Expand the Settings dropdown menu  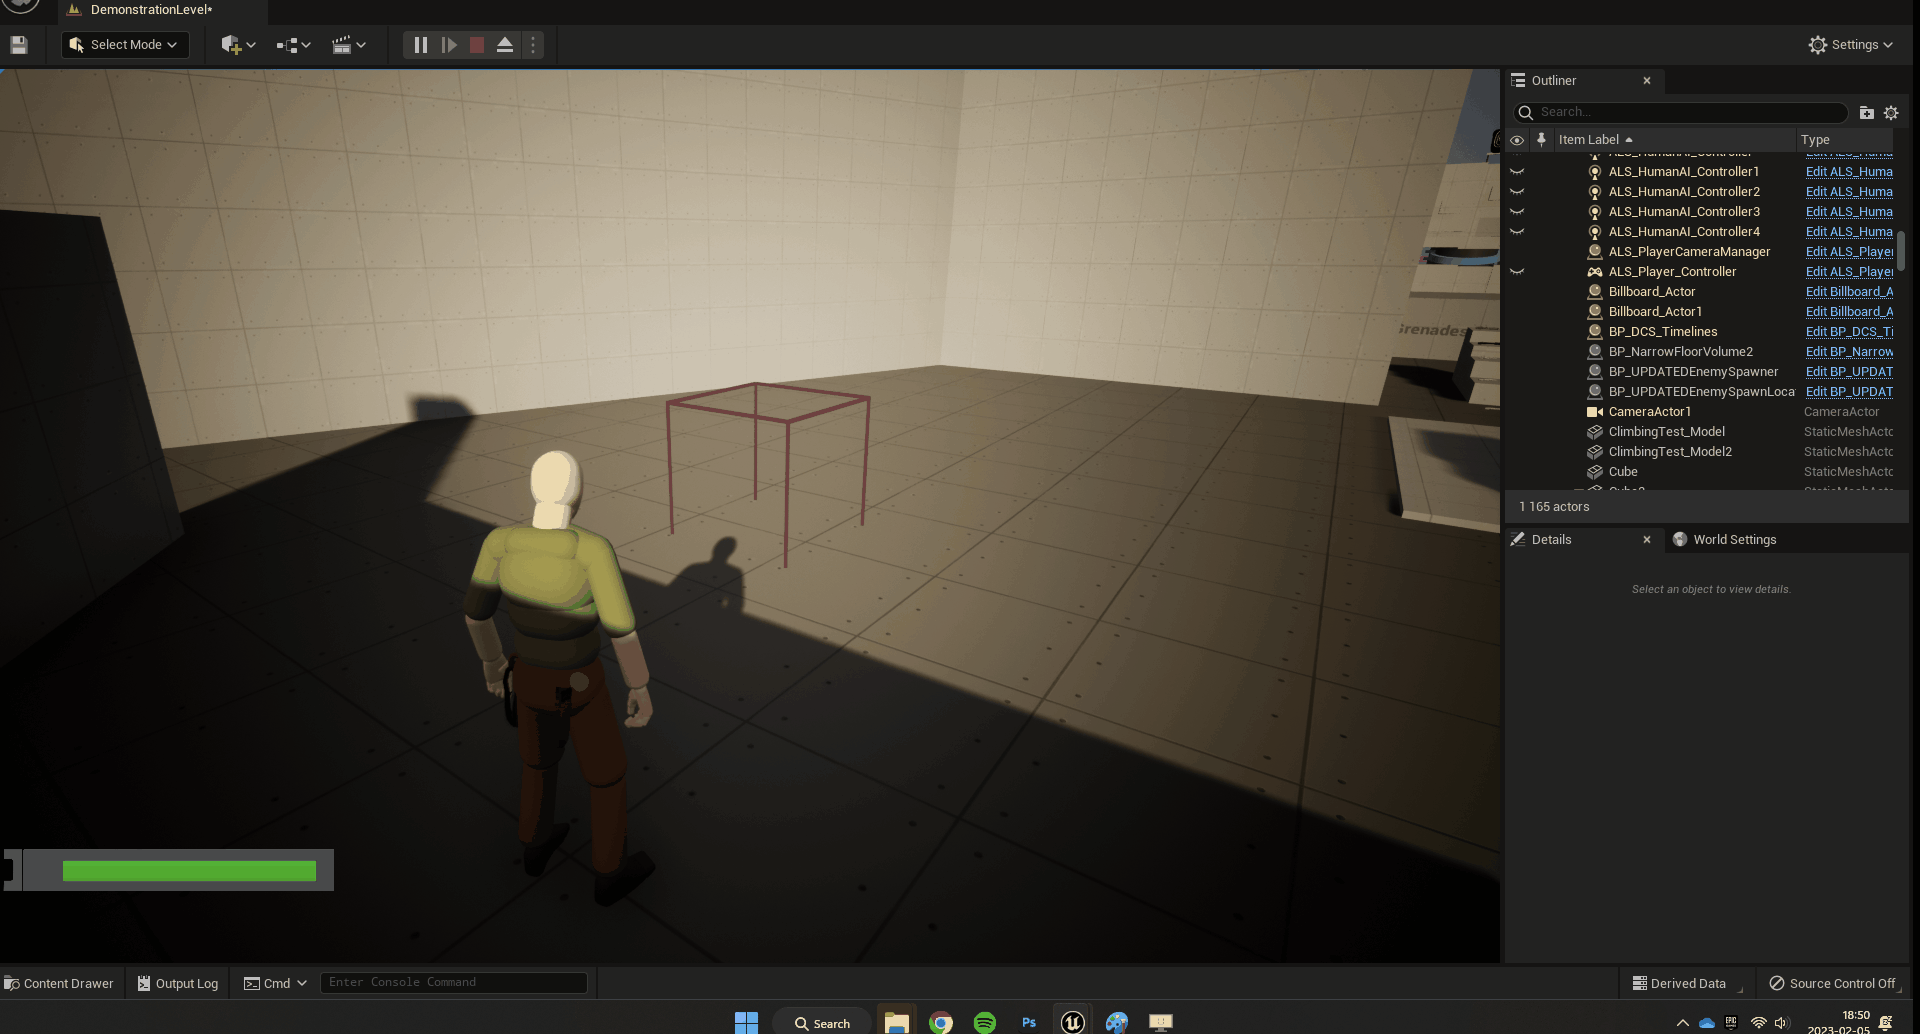tap(1851, 45)
